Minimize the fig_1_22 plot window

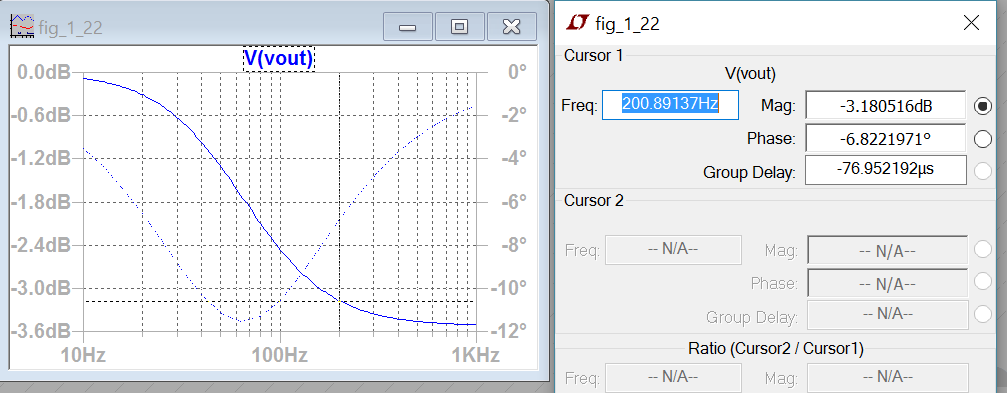point(408,27)
